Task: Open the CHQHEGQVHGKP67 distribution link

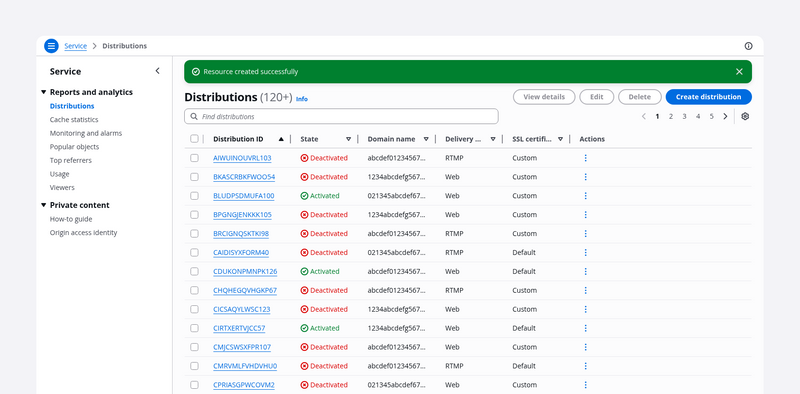Action: [245, 290]
